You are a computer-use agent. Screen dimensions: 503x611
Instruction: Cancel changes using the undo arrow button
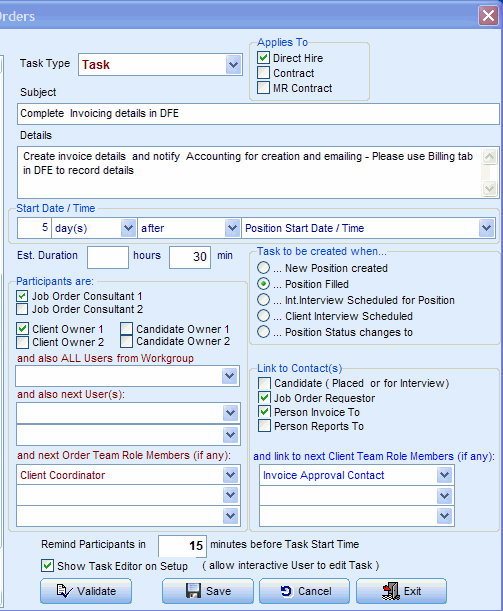304,591
